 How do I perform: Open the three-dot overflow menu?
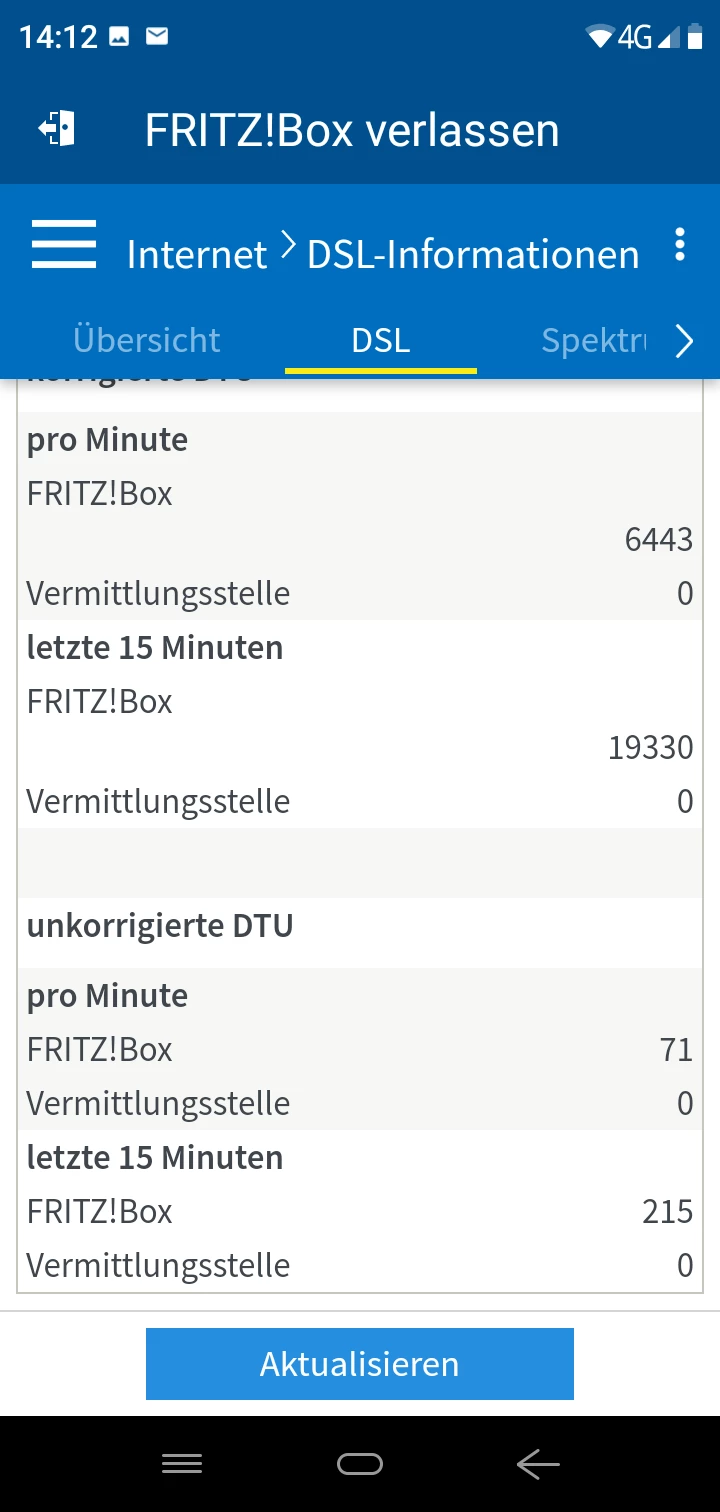[680, 245]
